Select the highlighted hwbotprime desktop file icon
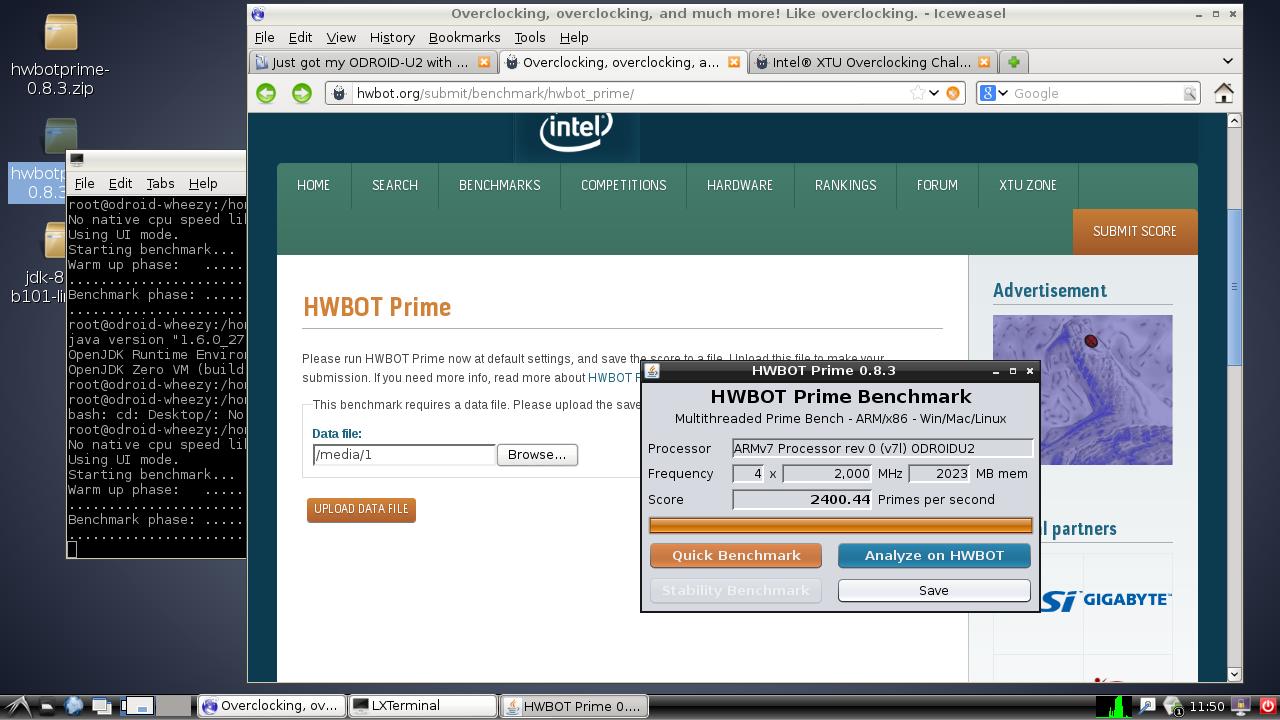Image resolution: width=1280 pixels, height=720 pixels. [40, 160]
